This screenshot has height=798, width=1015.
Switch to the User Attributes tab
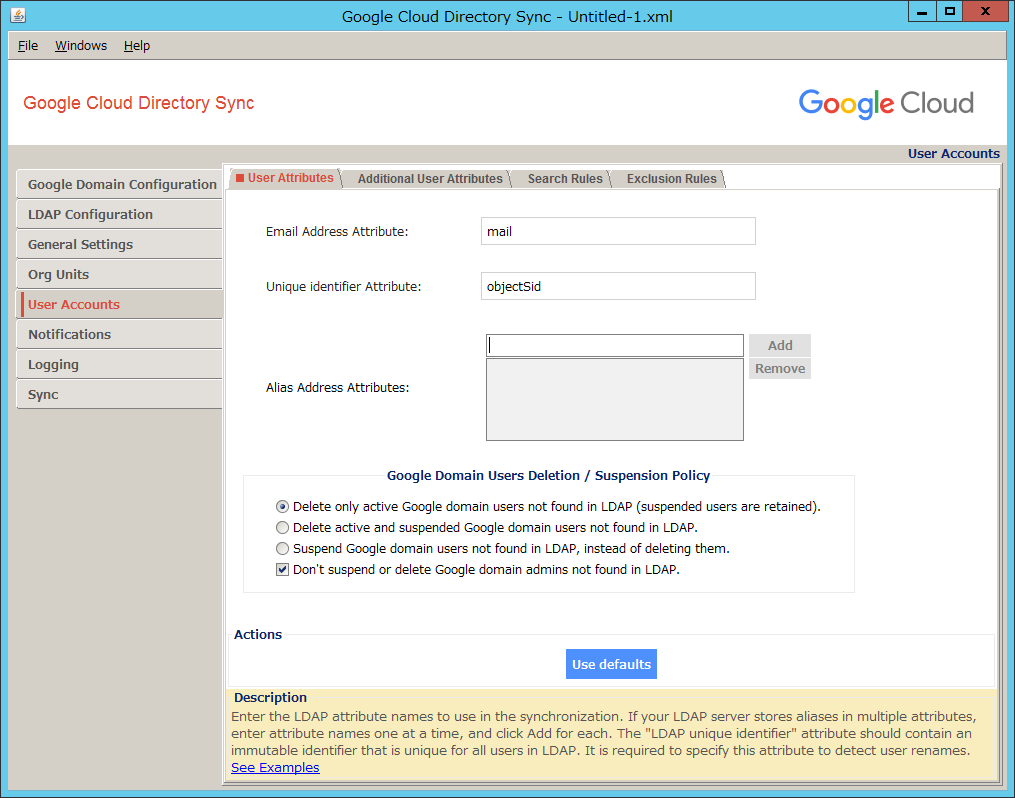click(x=285, y=178)
